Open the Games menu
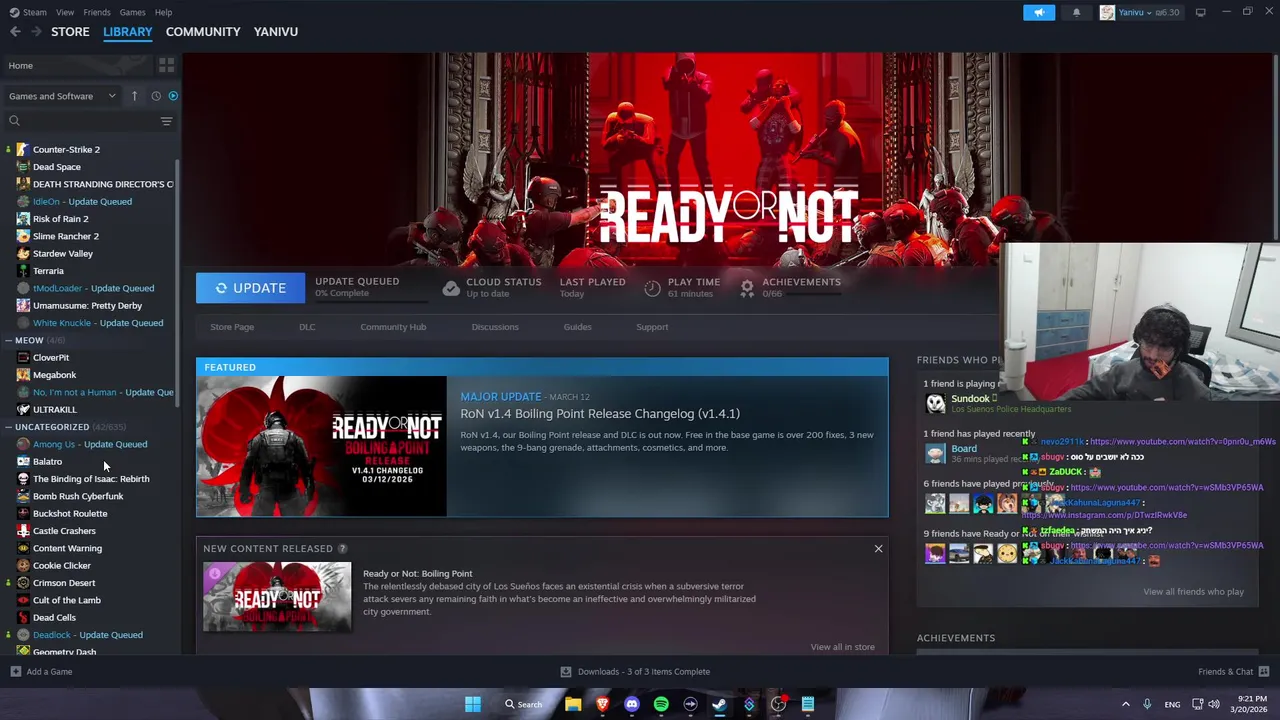This screenshot has height=720, width=1280. click(132, 12)
